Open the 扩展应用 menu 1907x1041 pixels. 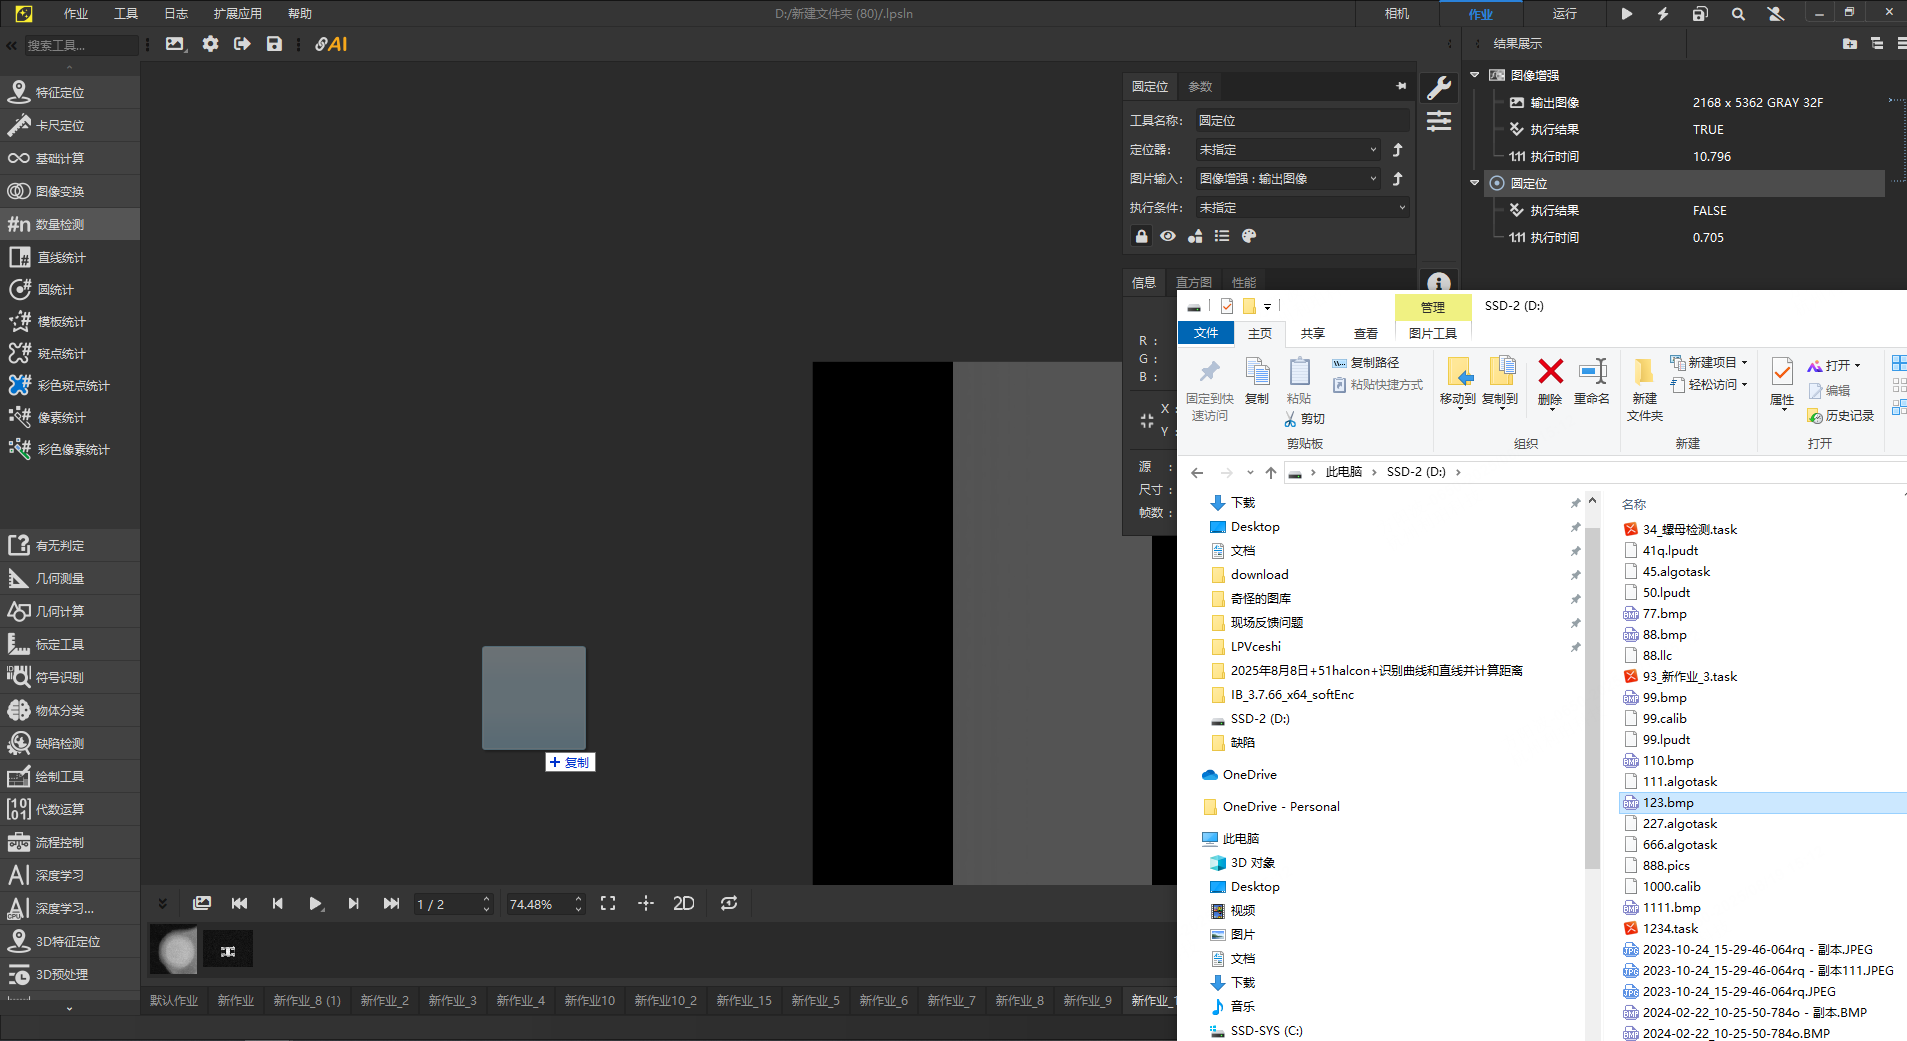click(x=237, y=14)
